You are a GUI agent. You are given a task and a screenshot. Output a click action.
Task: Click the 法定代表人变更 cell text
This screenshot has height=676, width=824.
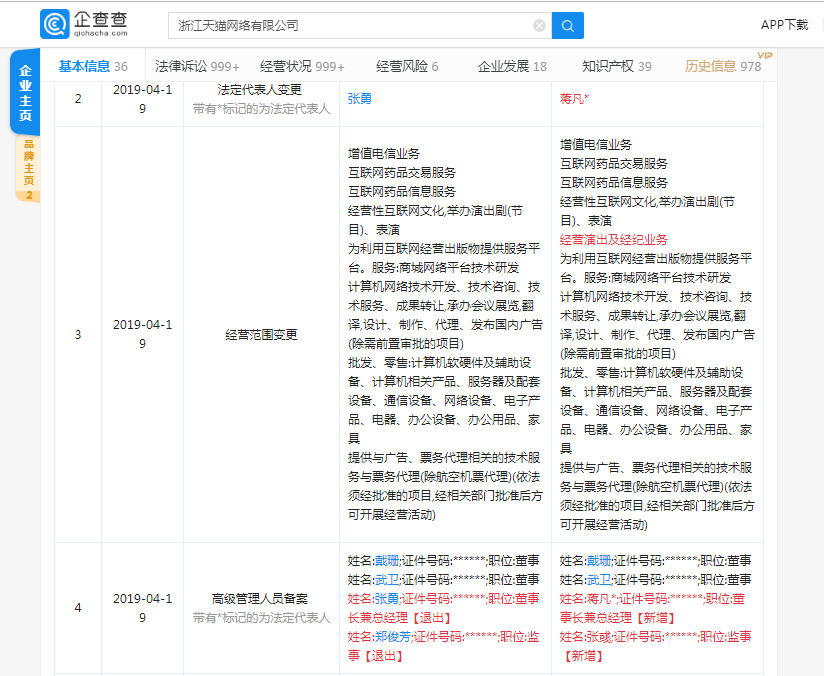pos(260,90)
